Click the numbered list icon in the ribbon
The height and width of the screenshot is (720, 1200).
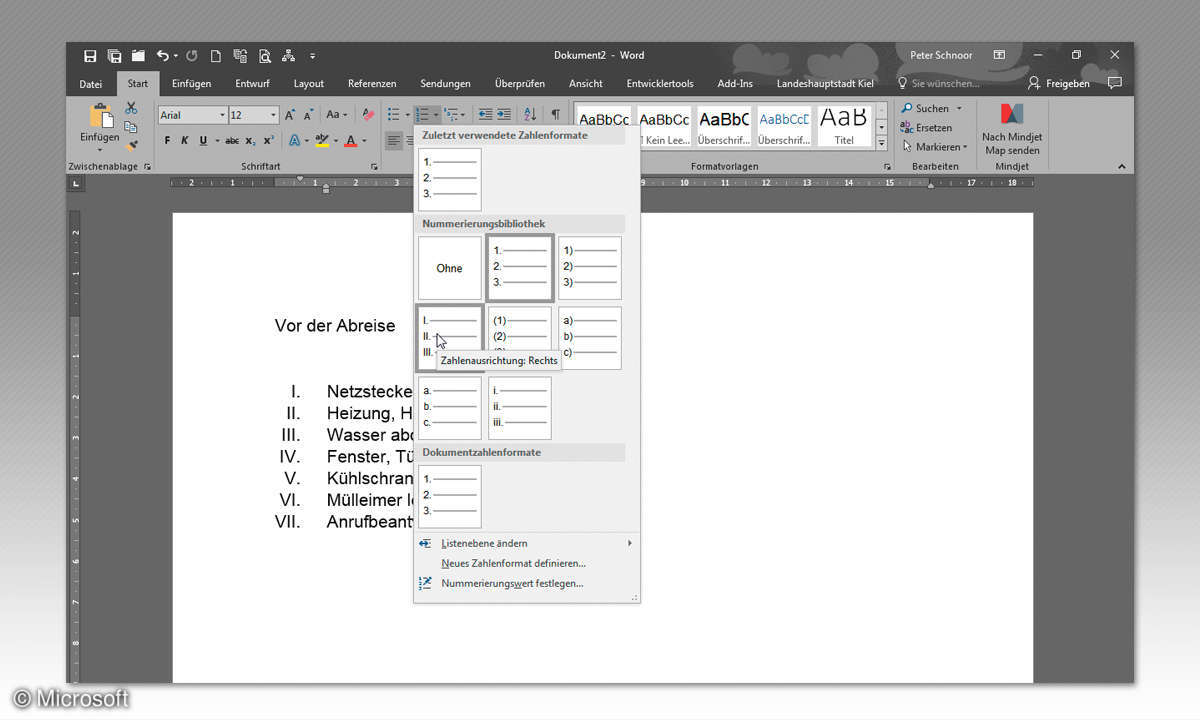pyautogui.click(x=423, y=115)
